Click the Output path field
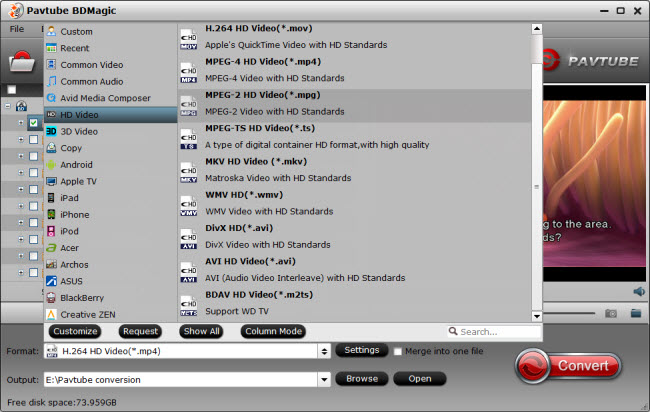650x412 pixels. (x=181, y=379)
